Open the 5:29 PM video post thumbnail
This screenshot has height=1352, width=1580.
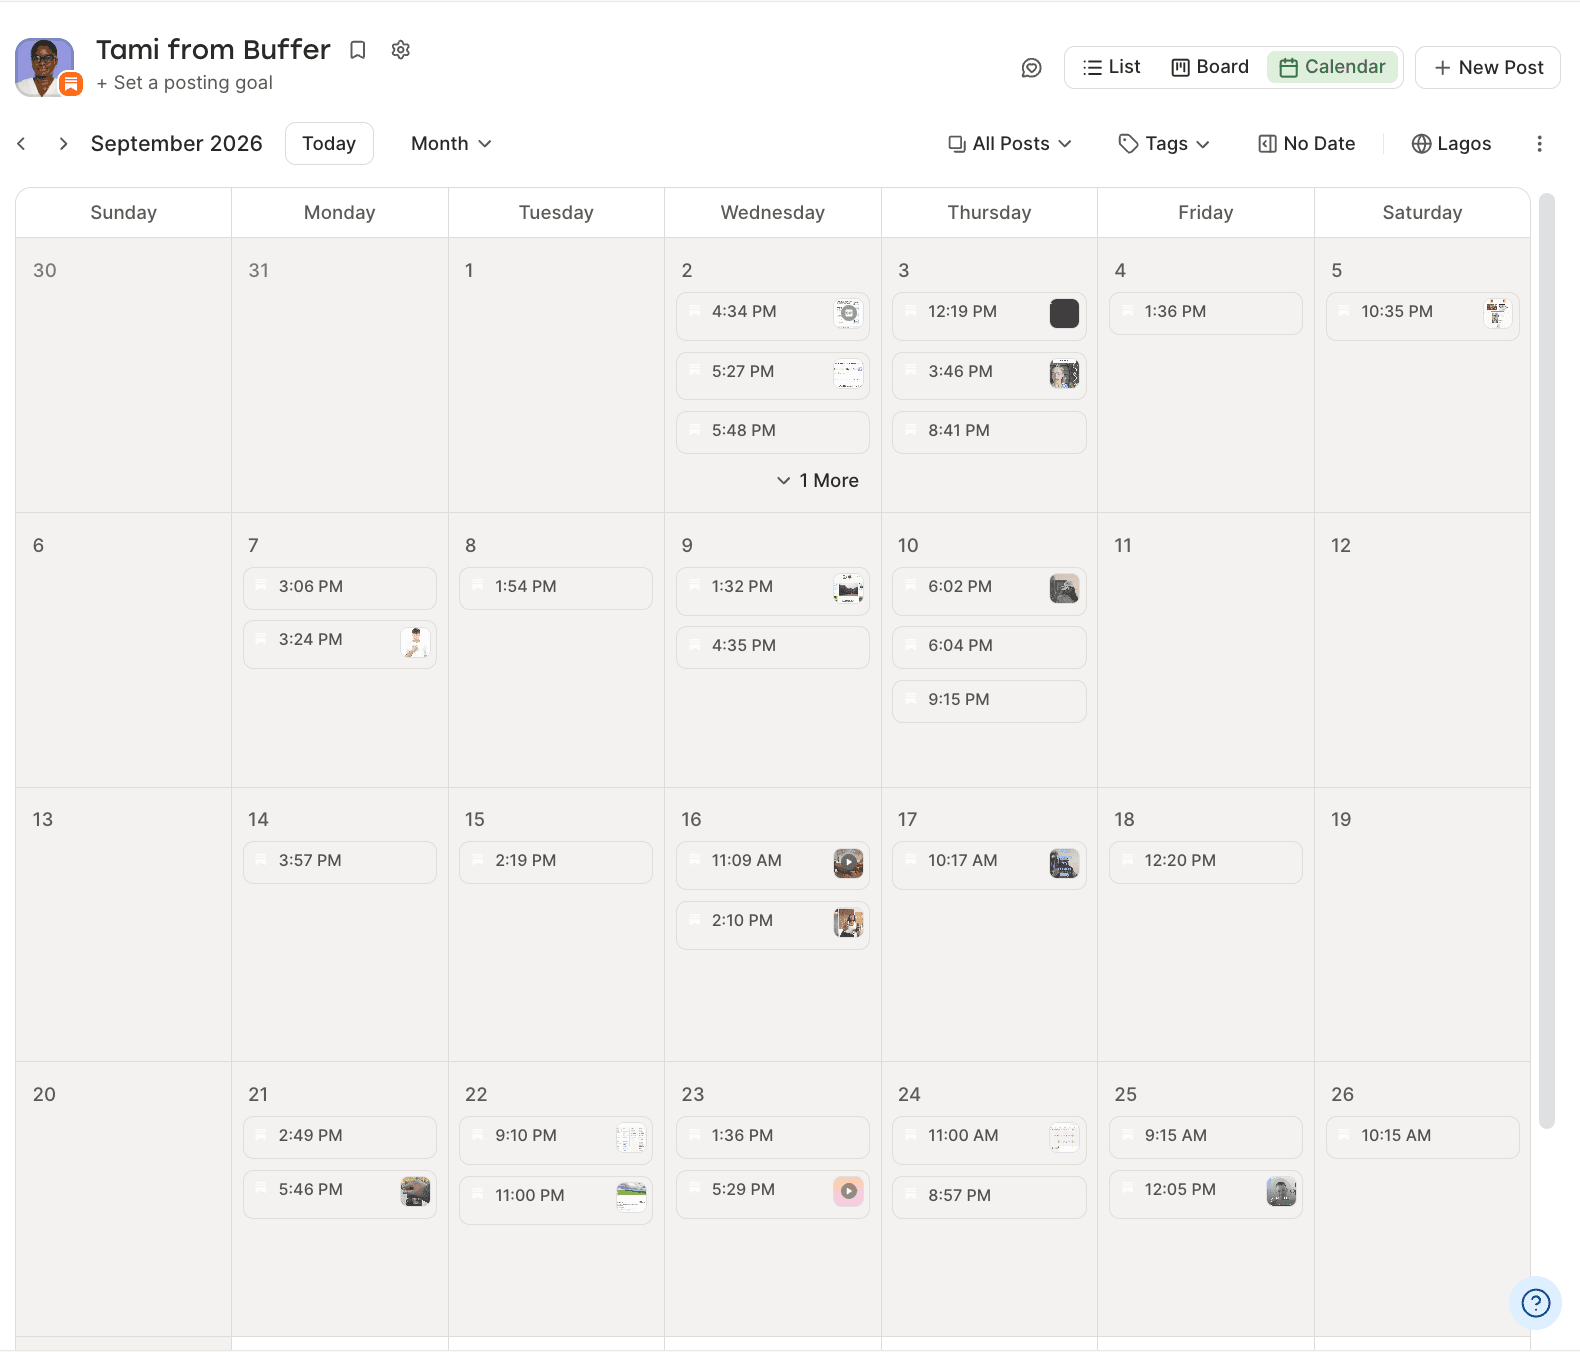[848, 1191]
